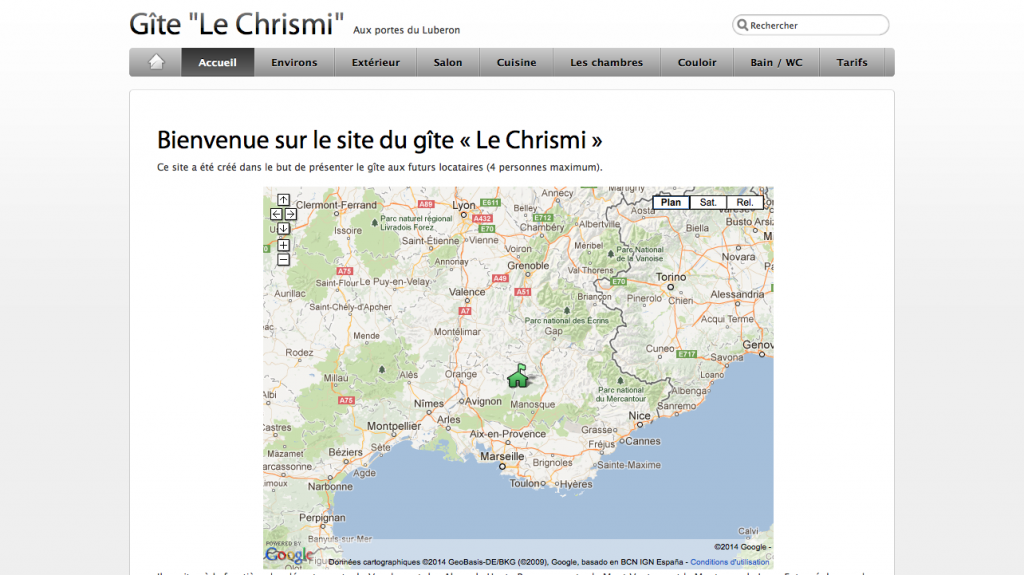Click the Google logo on the map
Viewport: 1024px width, 575px height.
[288, 554]
